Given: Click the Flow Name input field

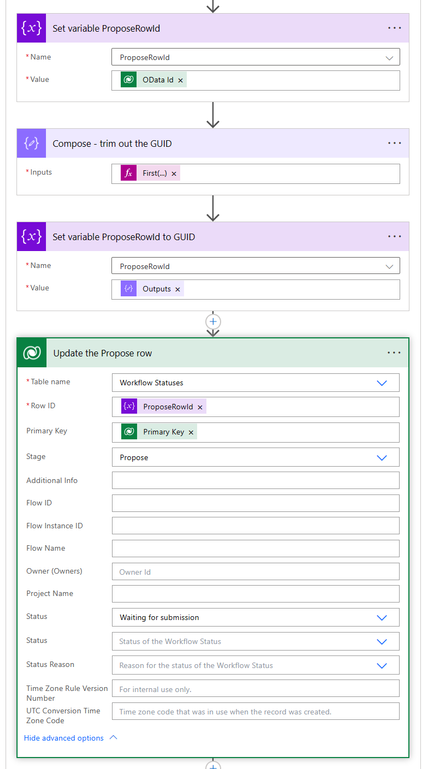Looking at the screenshot, I should pyautogui.click(x=255, y=548).
